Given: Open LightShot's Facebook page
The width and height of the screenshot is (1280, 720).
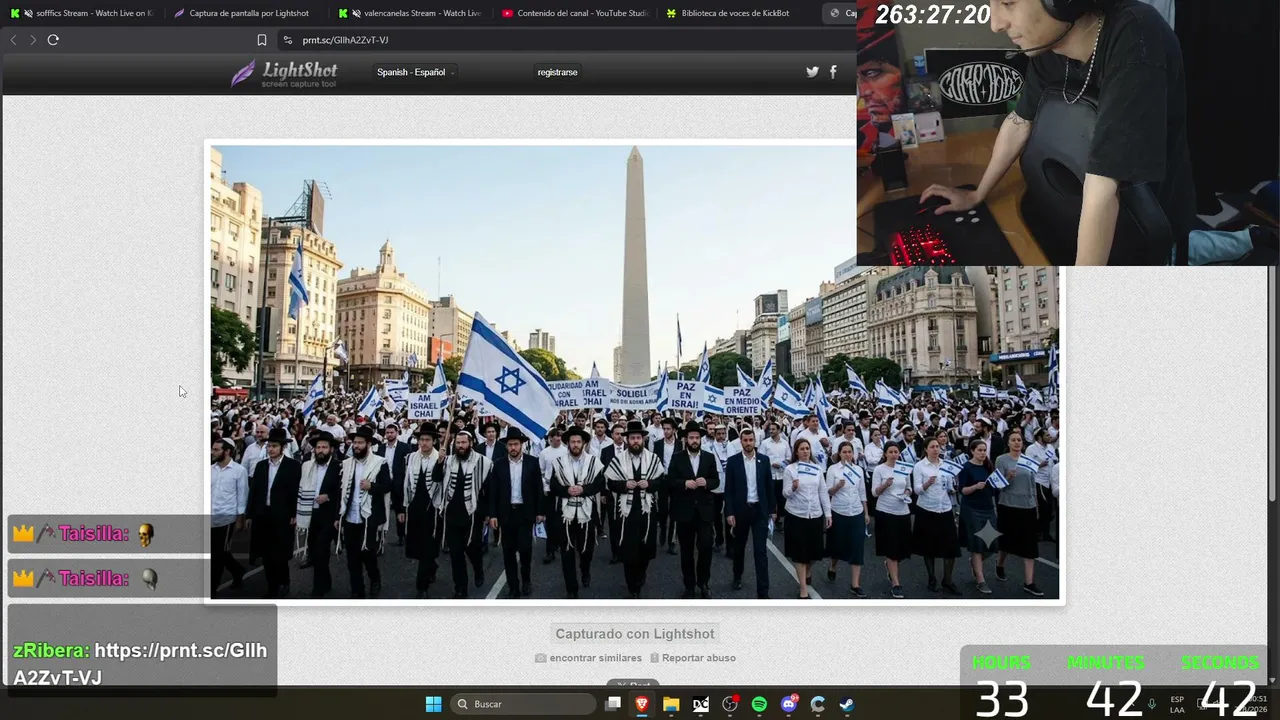Looking at the screenshot, I should click(x=833, y=72).
